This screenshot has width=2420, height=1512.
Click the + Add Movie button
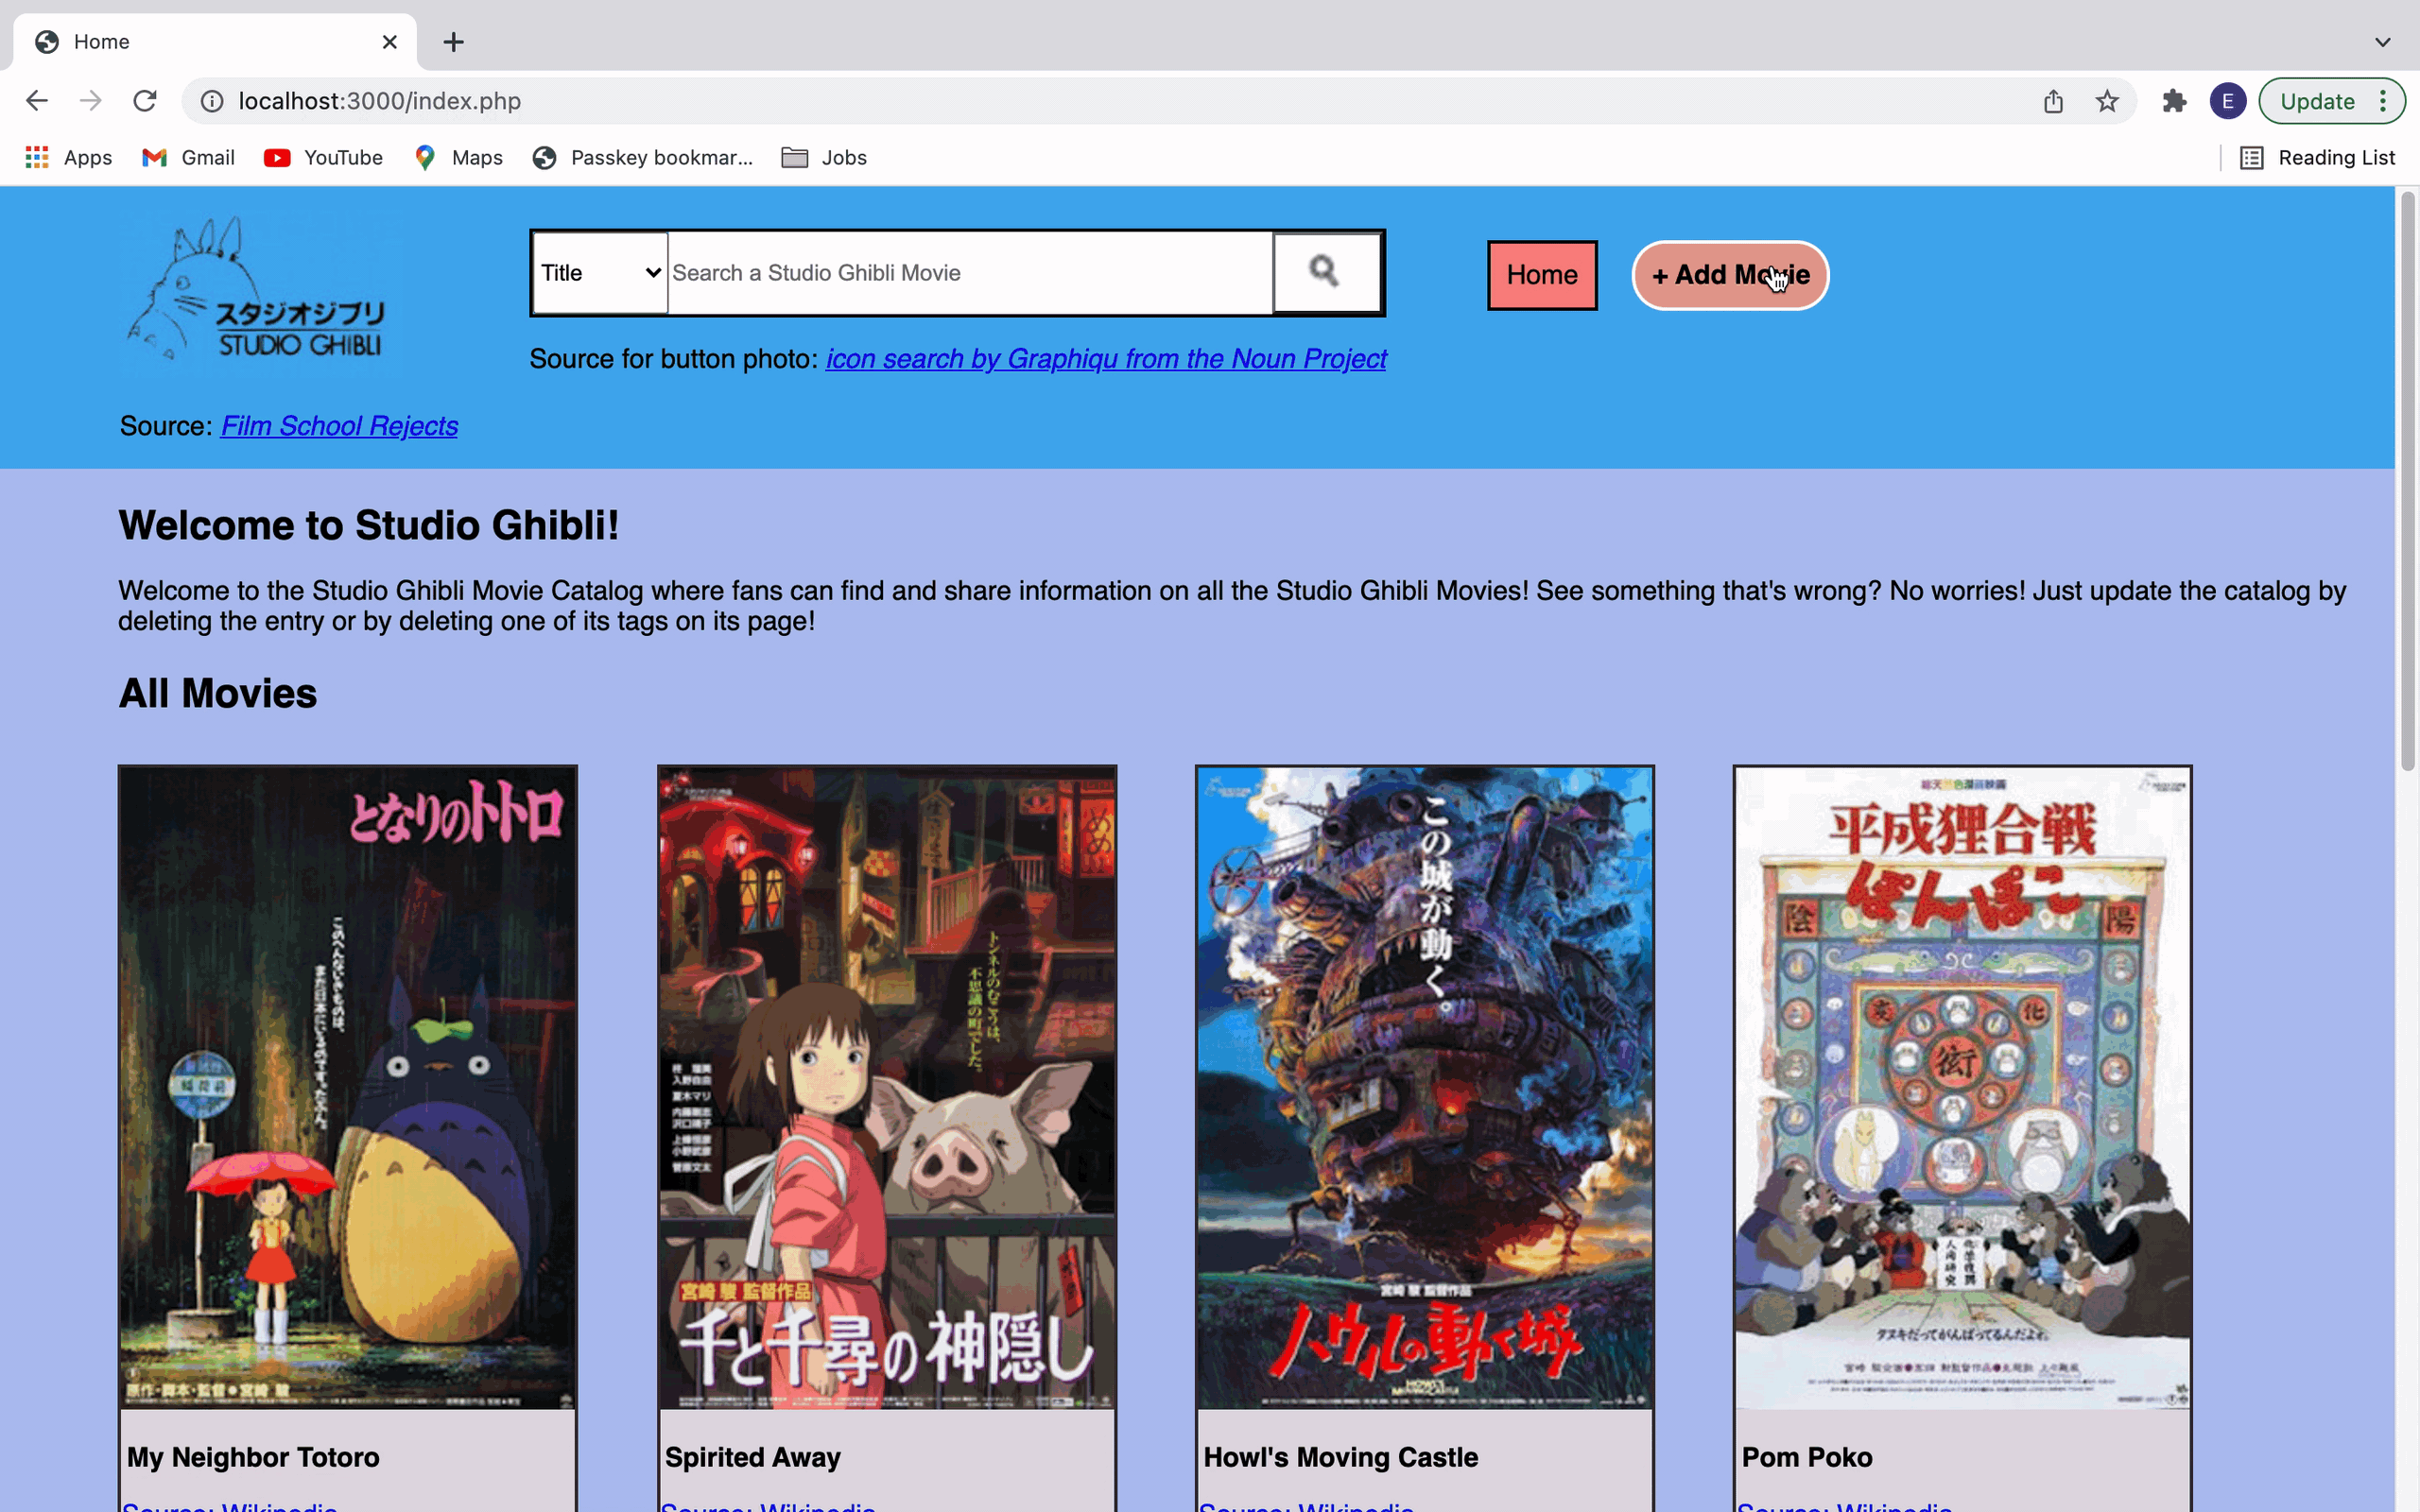(x=1729, y=275)
